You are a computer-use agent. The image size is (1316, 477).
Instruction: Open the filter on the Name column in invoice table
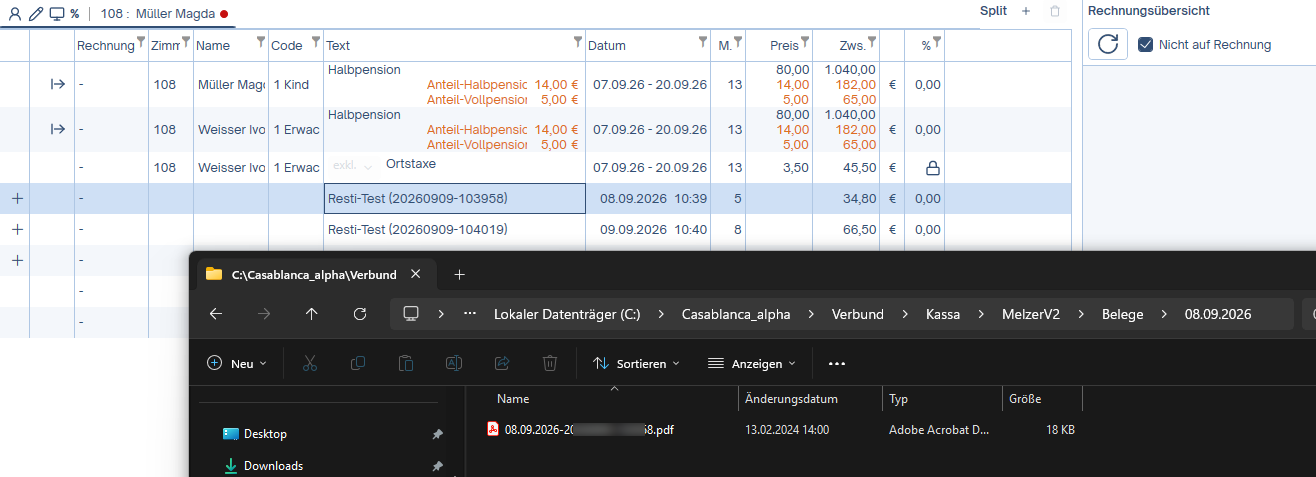tap(261, 42)
